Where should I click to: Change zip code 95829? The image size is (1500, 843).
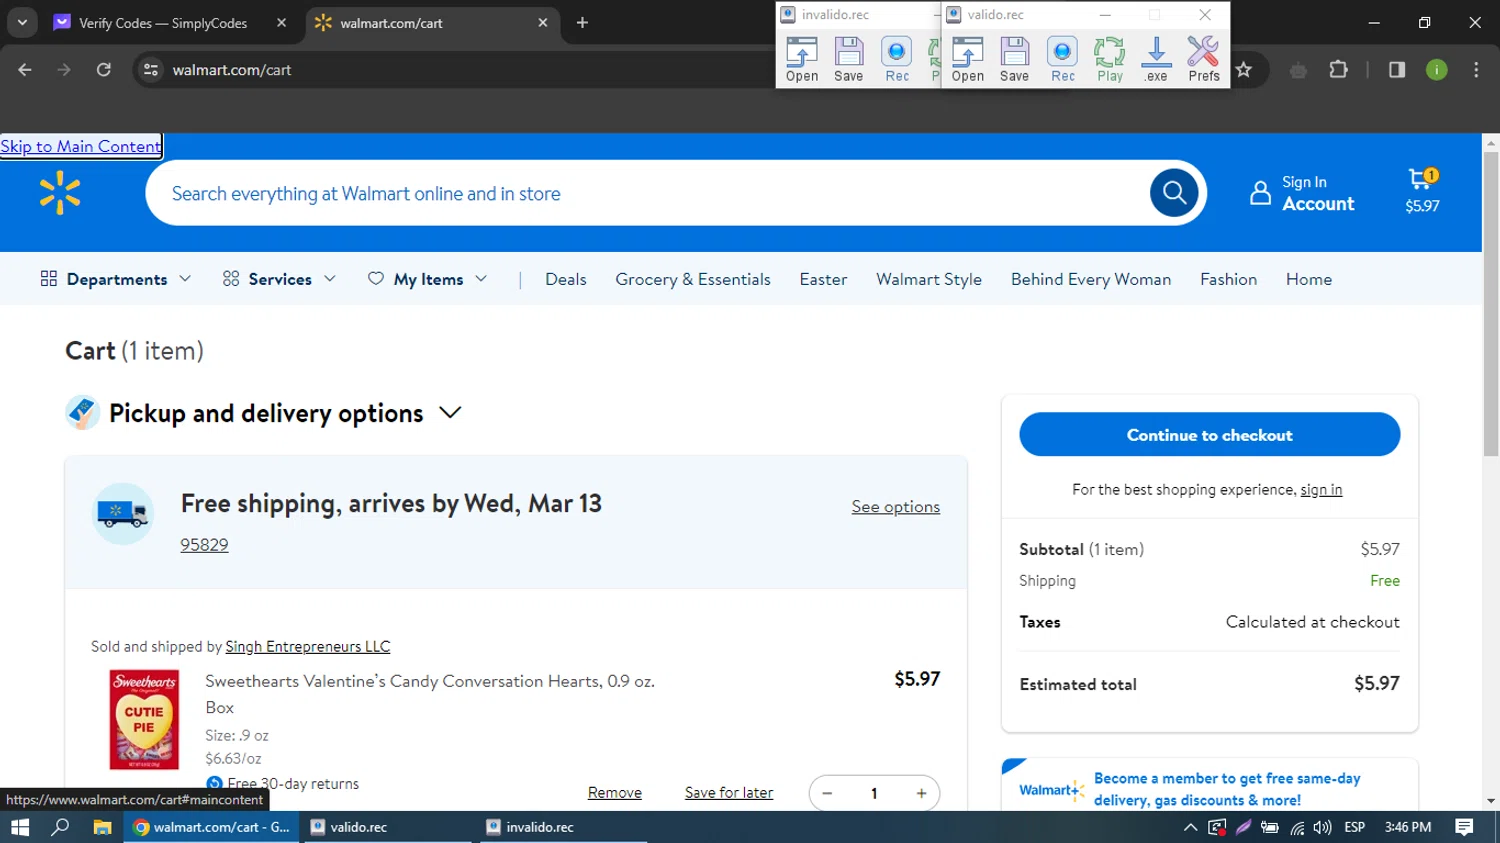204,545
